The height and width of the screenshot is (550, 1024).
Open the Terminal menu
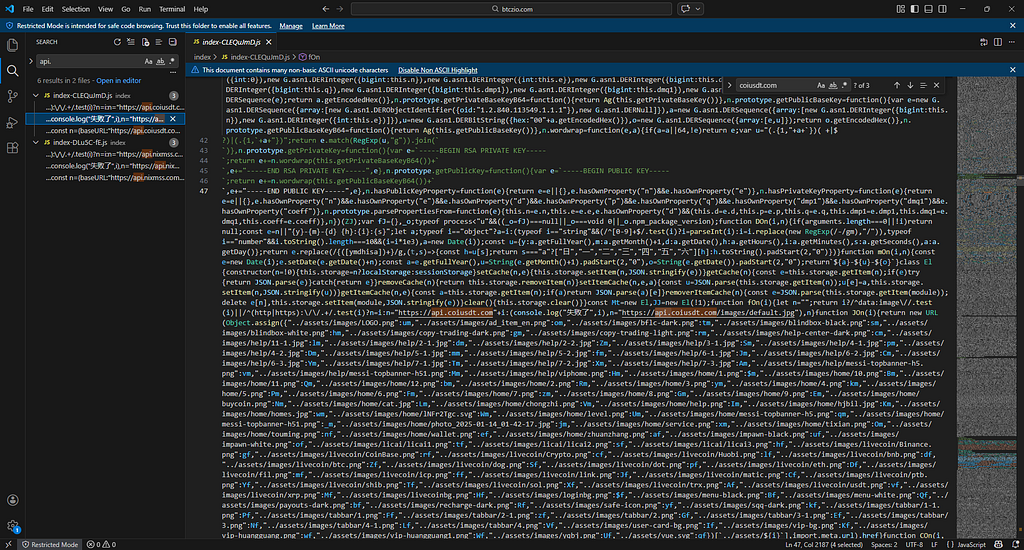click(x=172, y=9)
